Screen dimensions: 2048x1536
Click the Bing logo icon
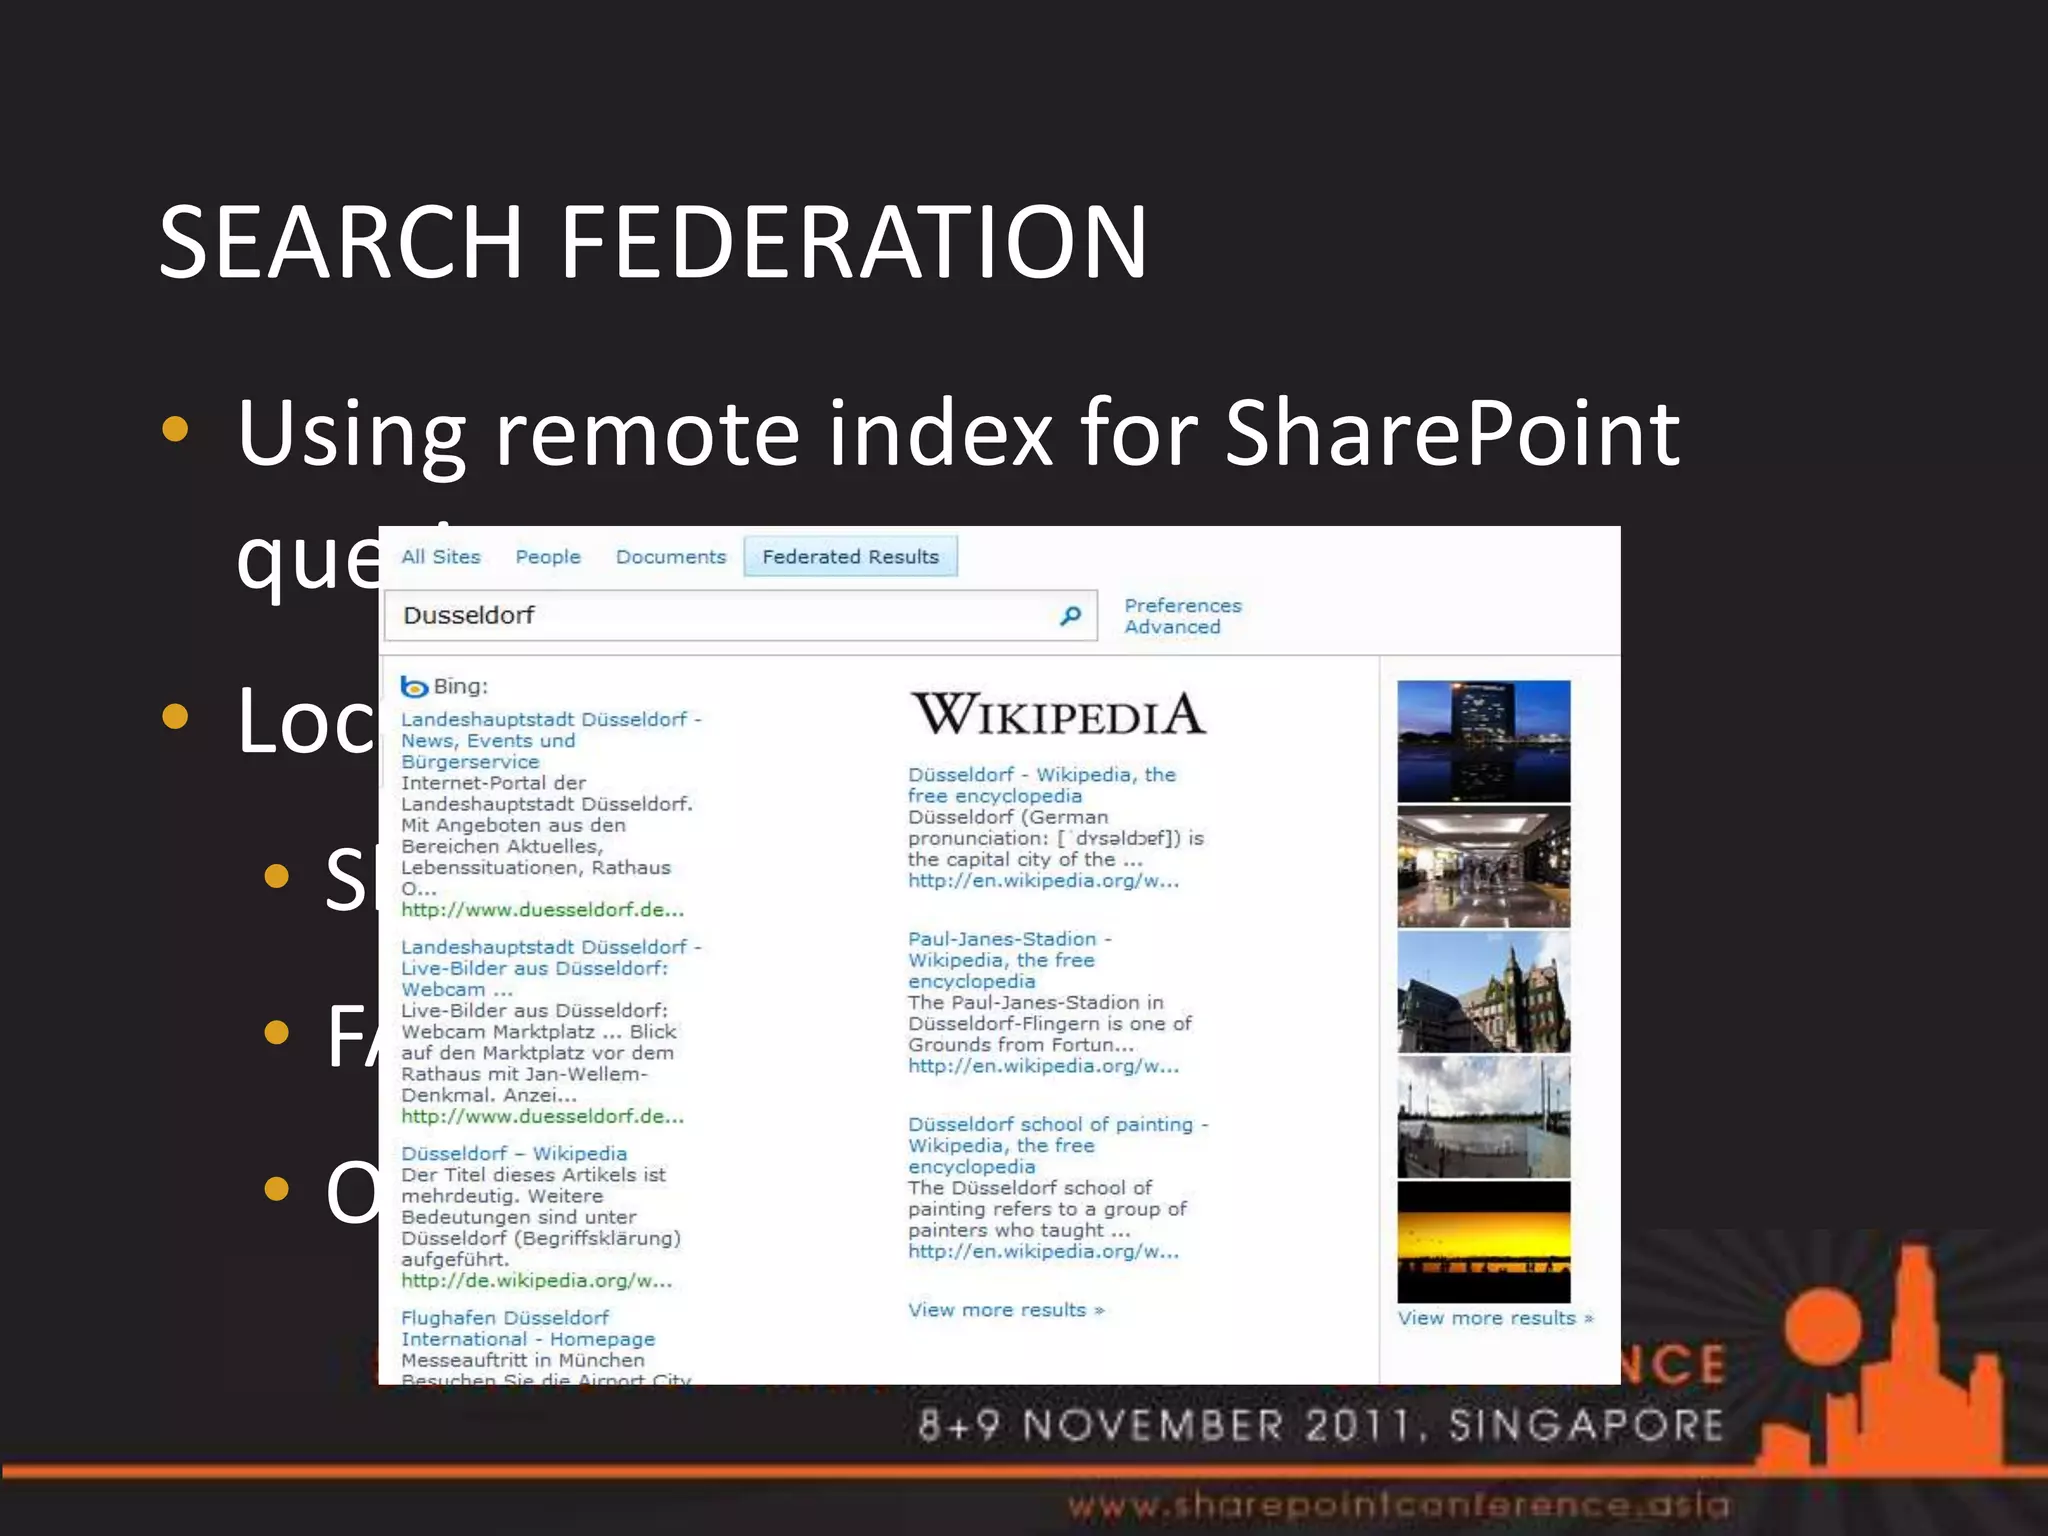[x=414, y=686]
